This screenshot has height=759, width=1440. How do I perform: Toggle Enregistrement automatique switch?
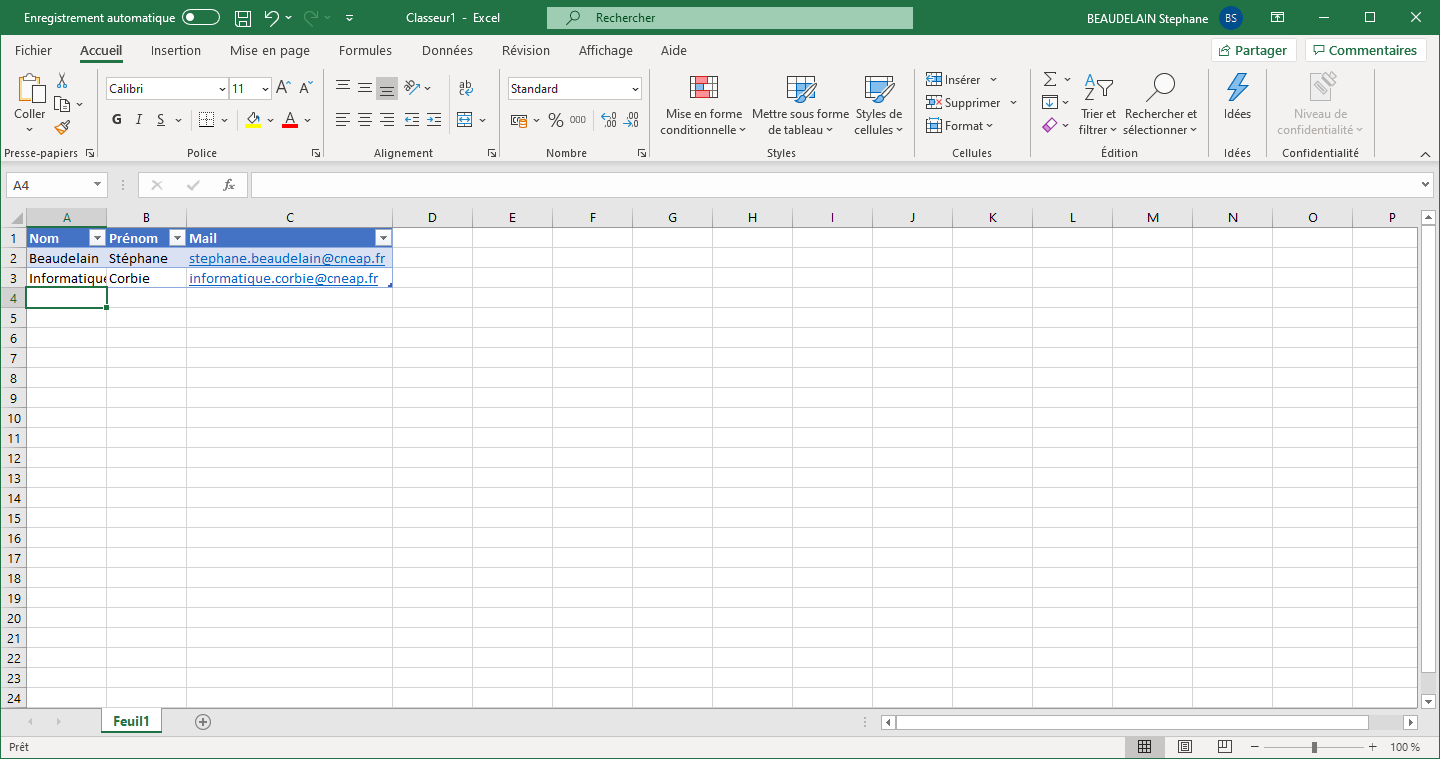[x=201, y=18]
